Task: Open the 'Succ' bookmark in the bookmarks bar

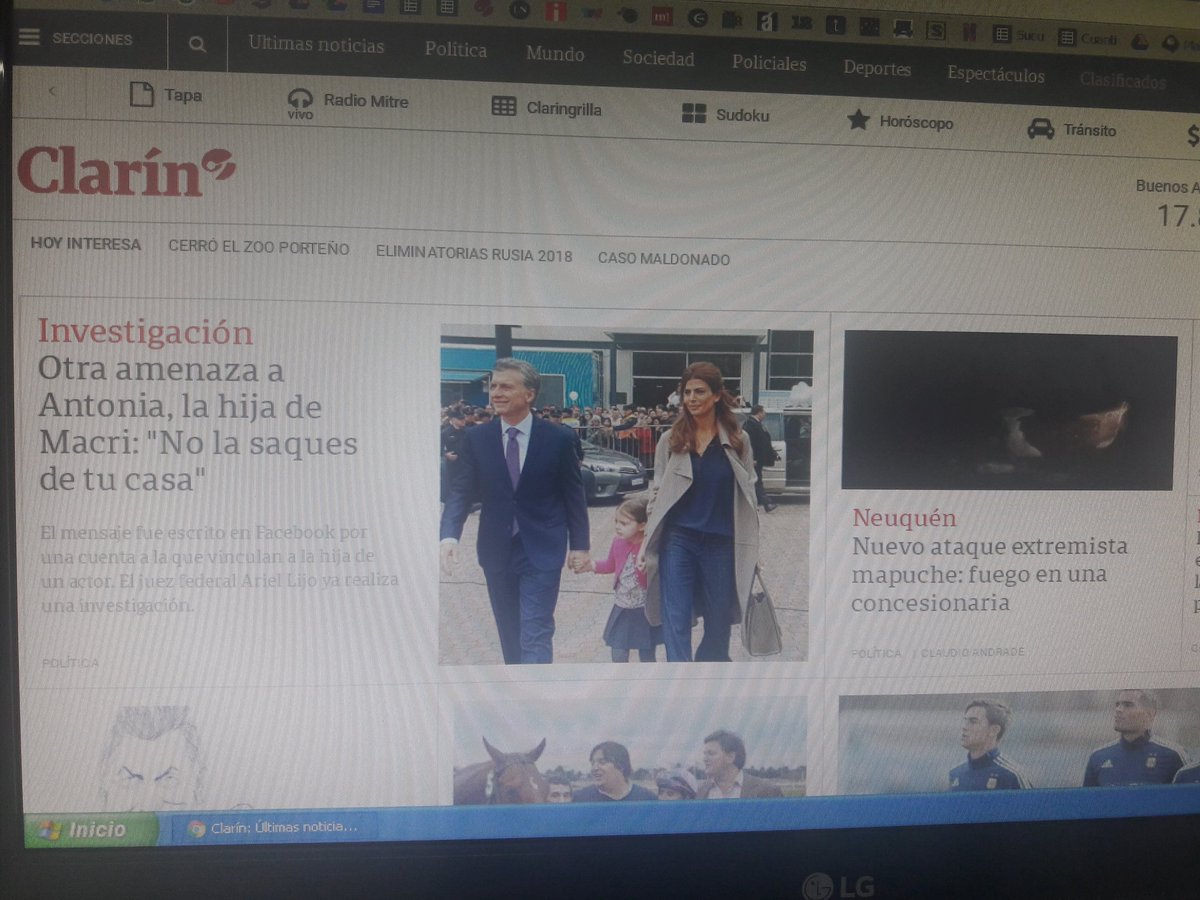Action: coord(1018,35)
